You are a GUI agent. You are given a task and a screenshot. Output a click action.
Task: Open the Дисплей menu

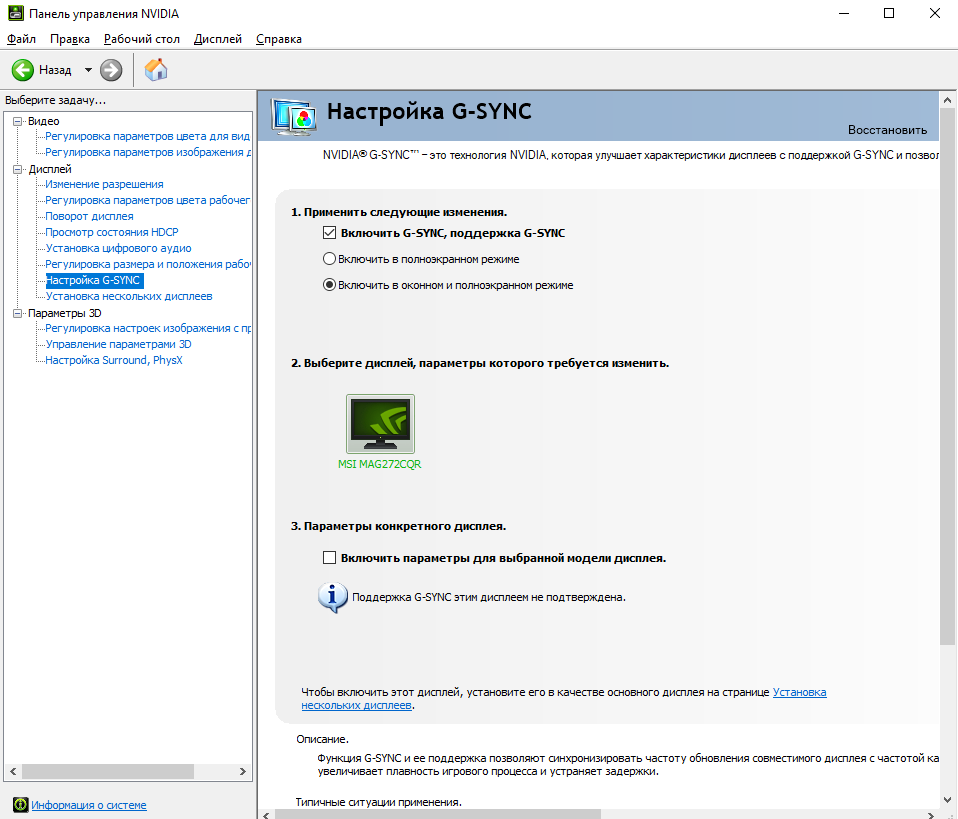pos(218,39)
